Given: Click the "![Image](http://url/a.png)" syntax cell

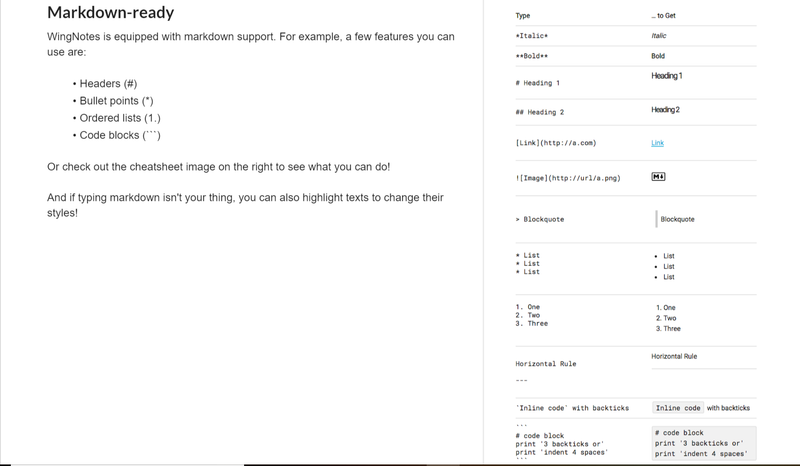Looking at the screenshot, I should (568, 178).
